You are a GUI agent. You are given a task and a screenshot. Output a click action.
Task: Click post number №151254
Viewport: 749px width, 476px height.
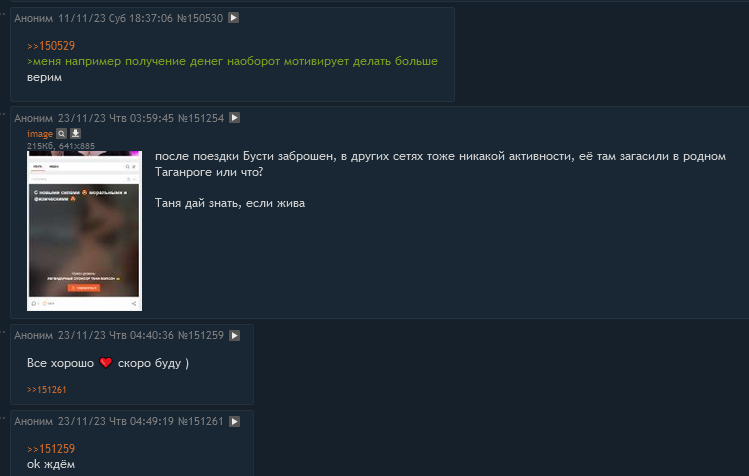pyautogui.click(x=201, y=118)
